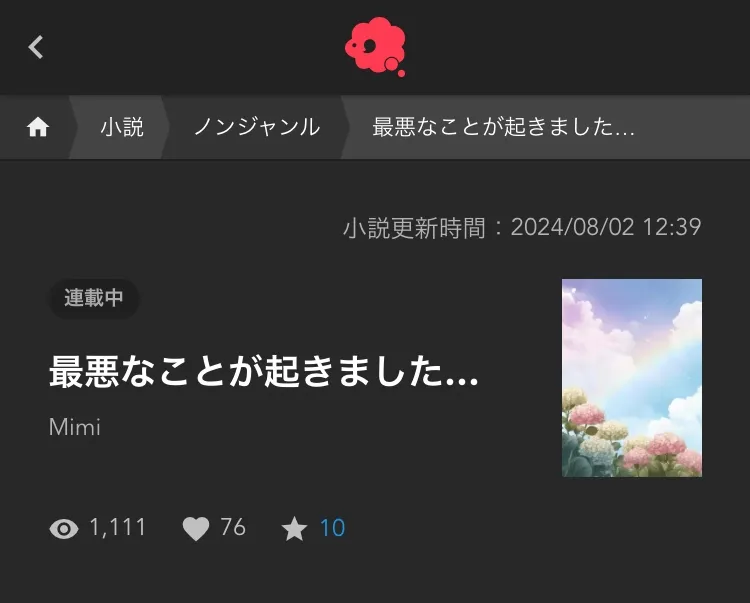Open the story title 最悪なことが起きました…
Image resolution: width=750 pixels, height=603 pixels.
click(264, 372)
